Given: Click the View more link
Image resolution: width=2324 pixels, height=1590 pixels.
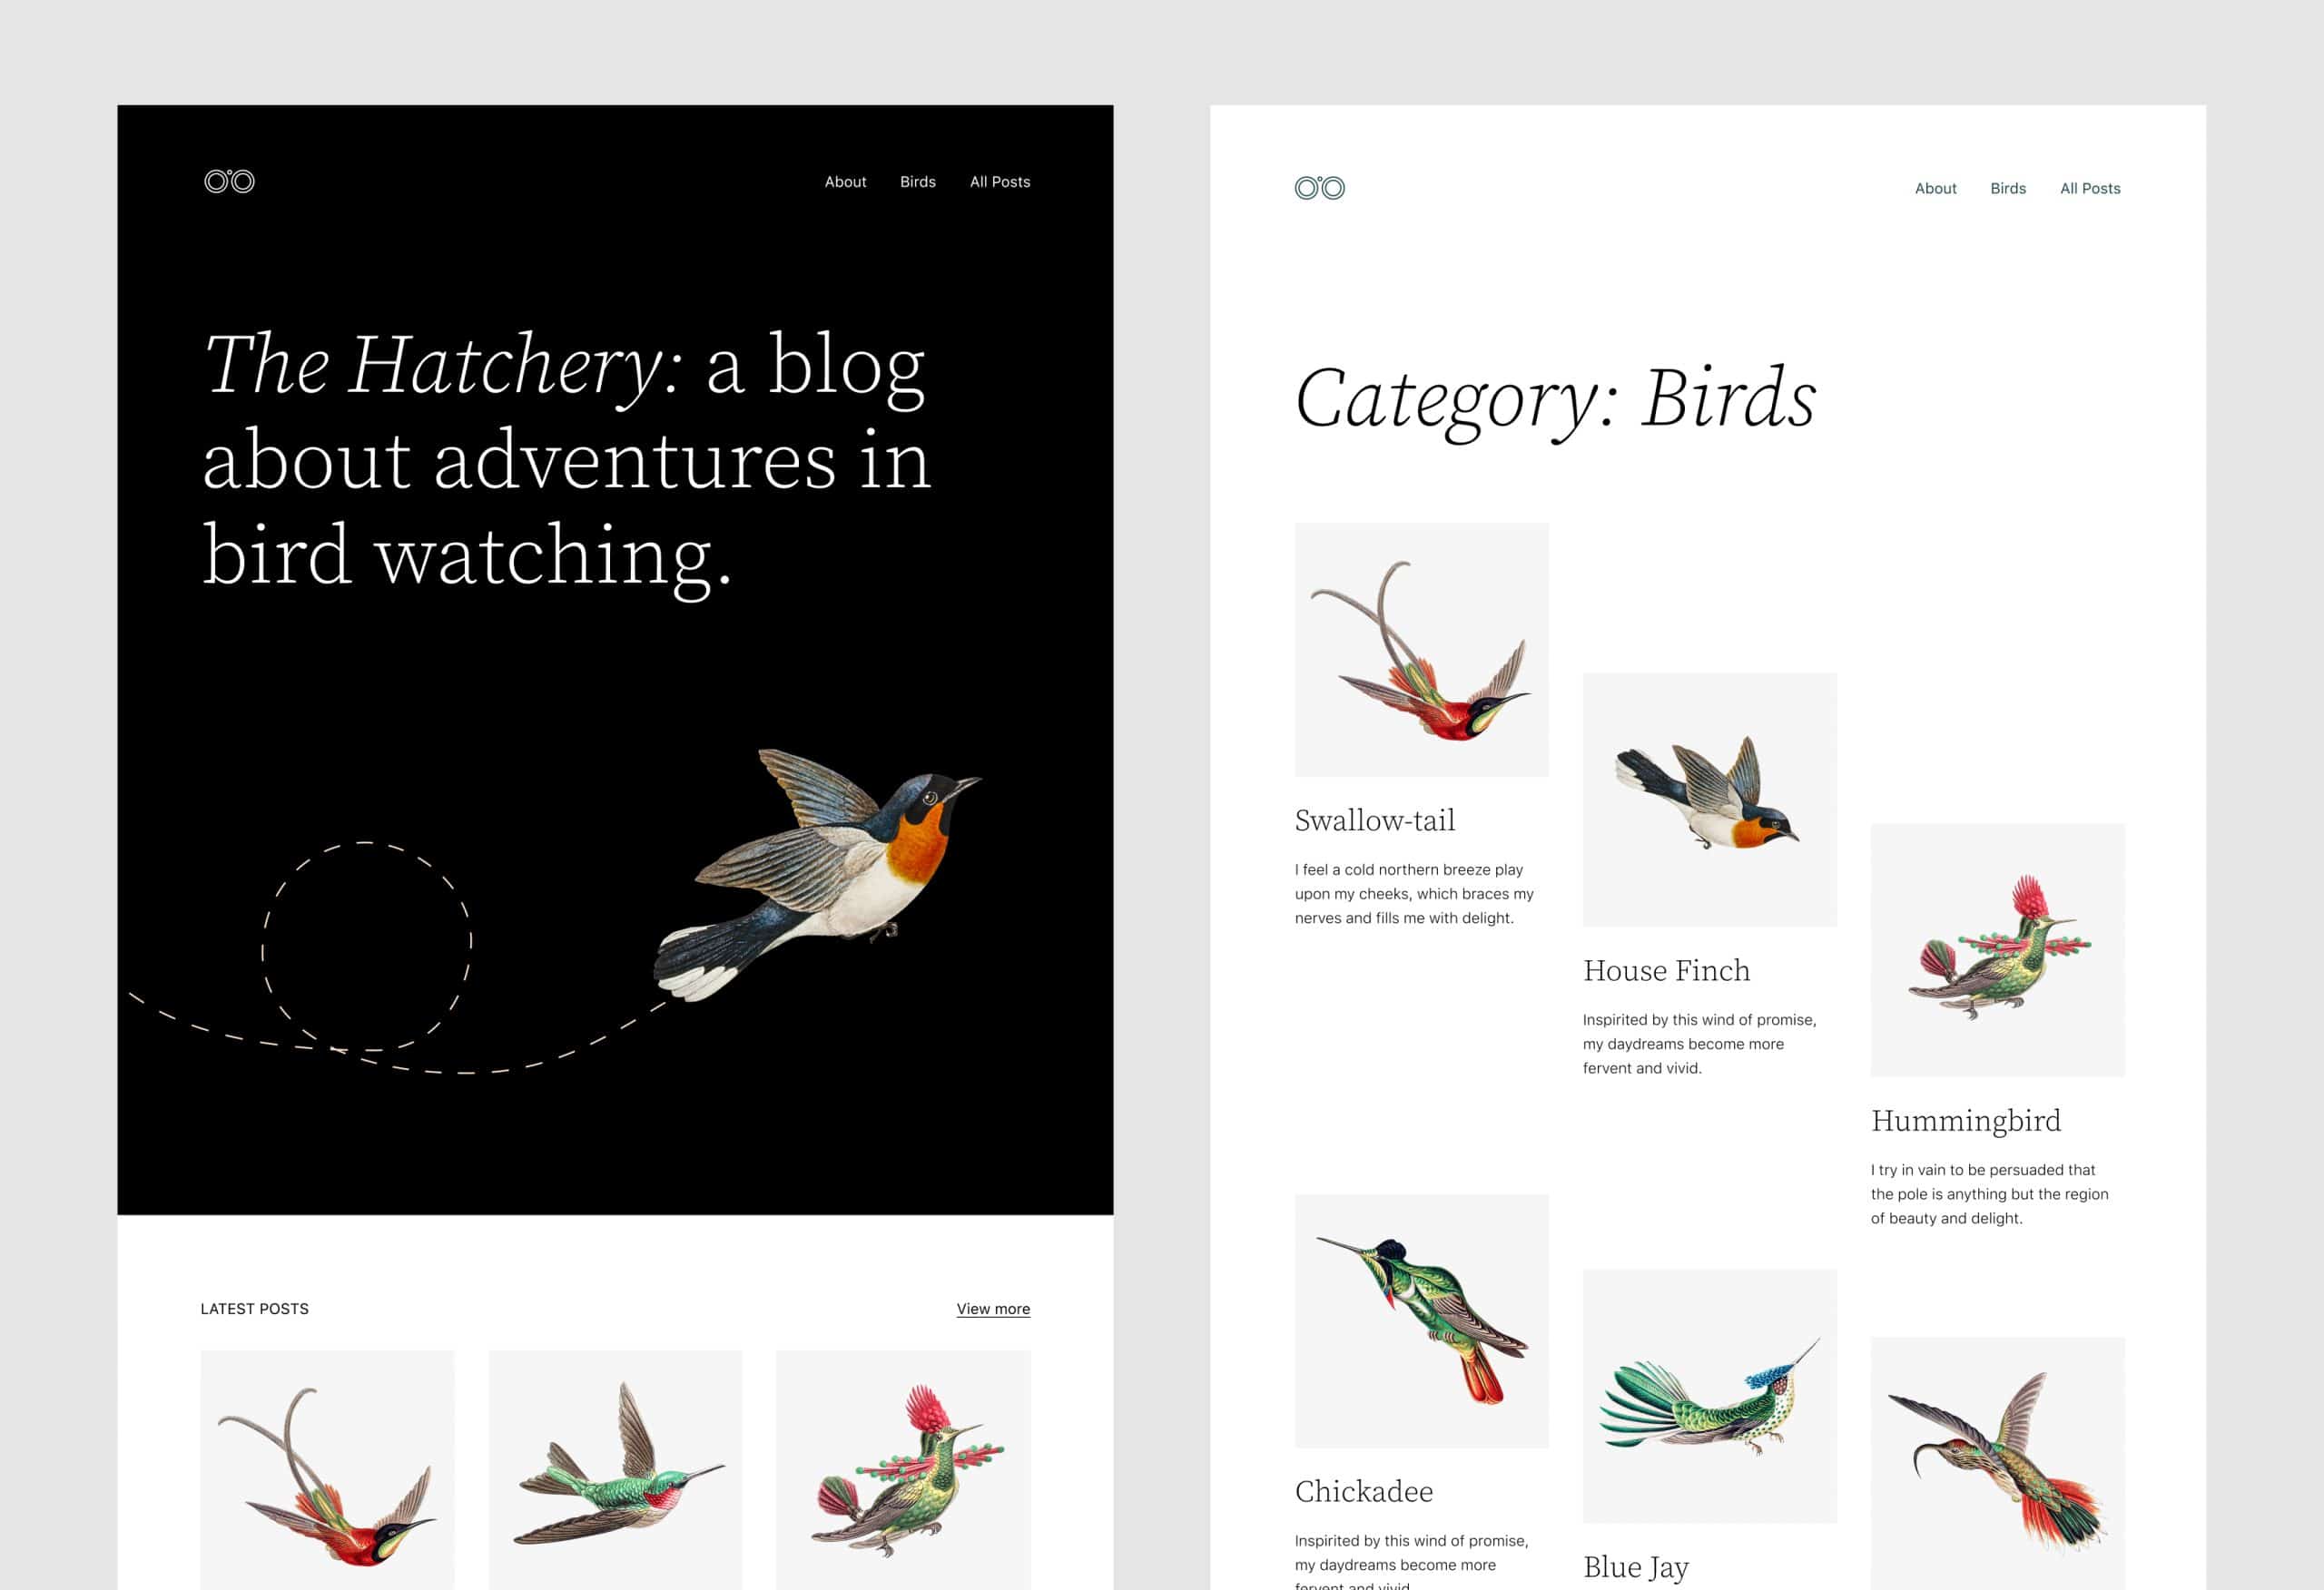Looking at the screenshot, I should pos(994,1306).
